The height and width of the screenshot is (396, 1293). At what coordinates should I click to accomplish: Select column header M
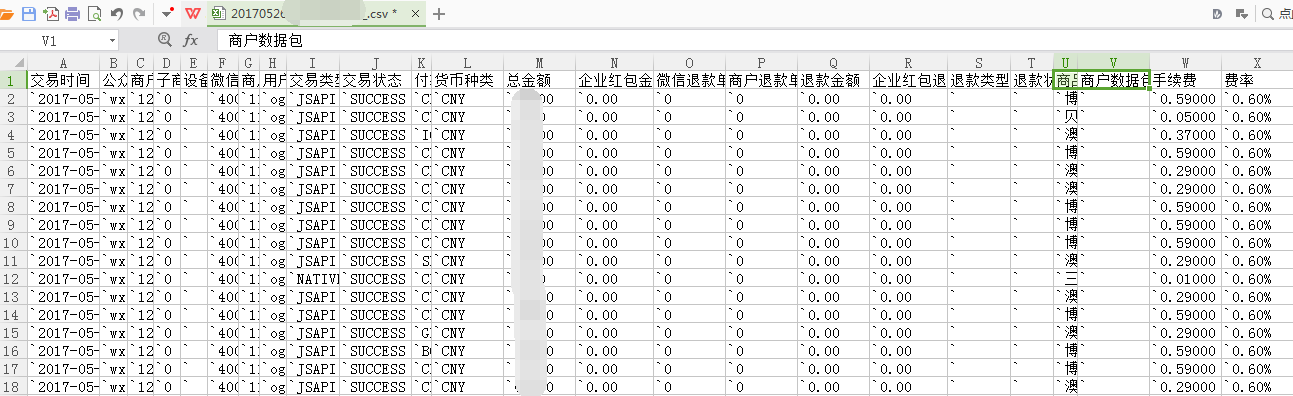tap(539, 62)
